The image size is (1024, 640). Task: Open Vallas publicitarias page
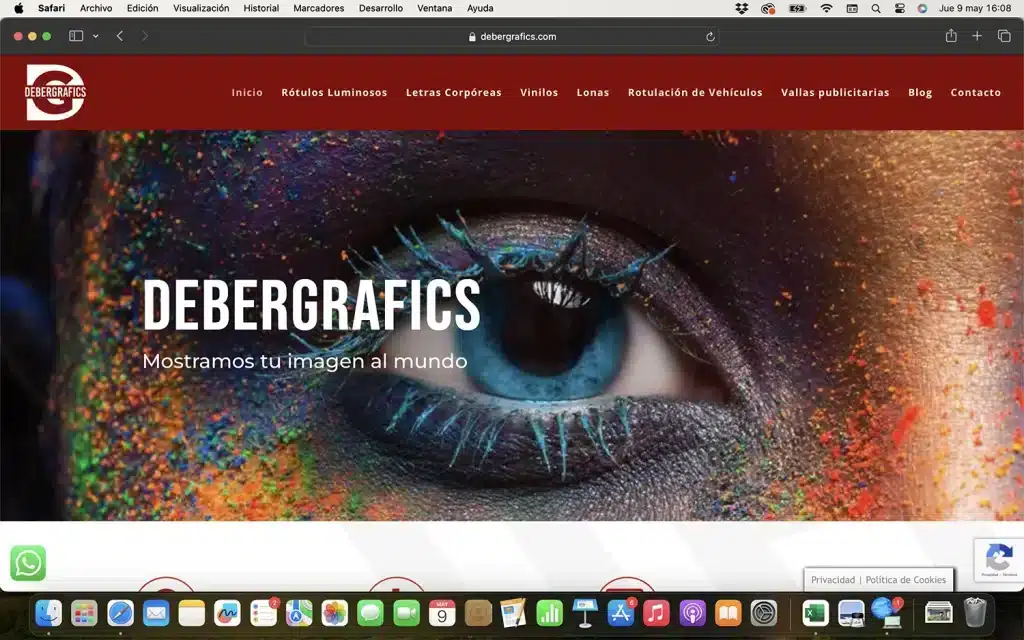tap(835, 93)
